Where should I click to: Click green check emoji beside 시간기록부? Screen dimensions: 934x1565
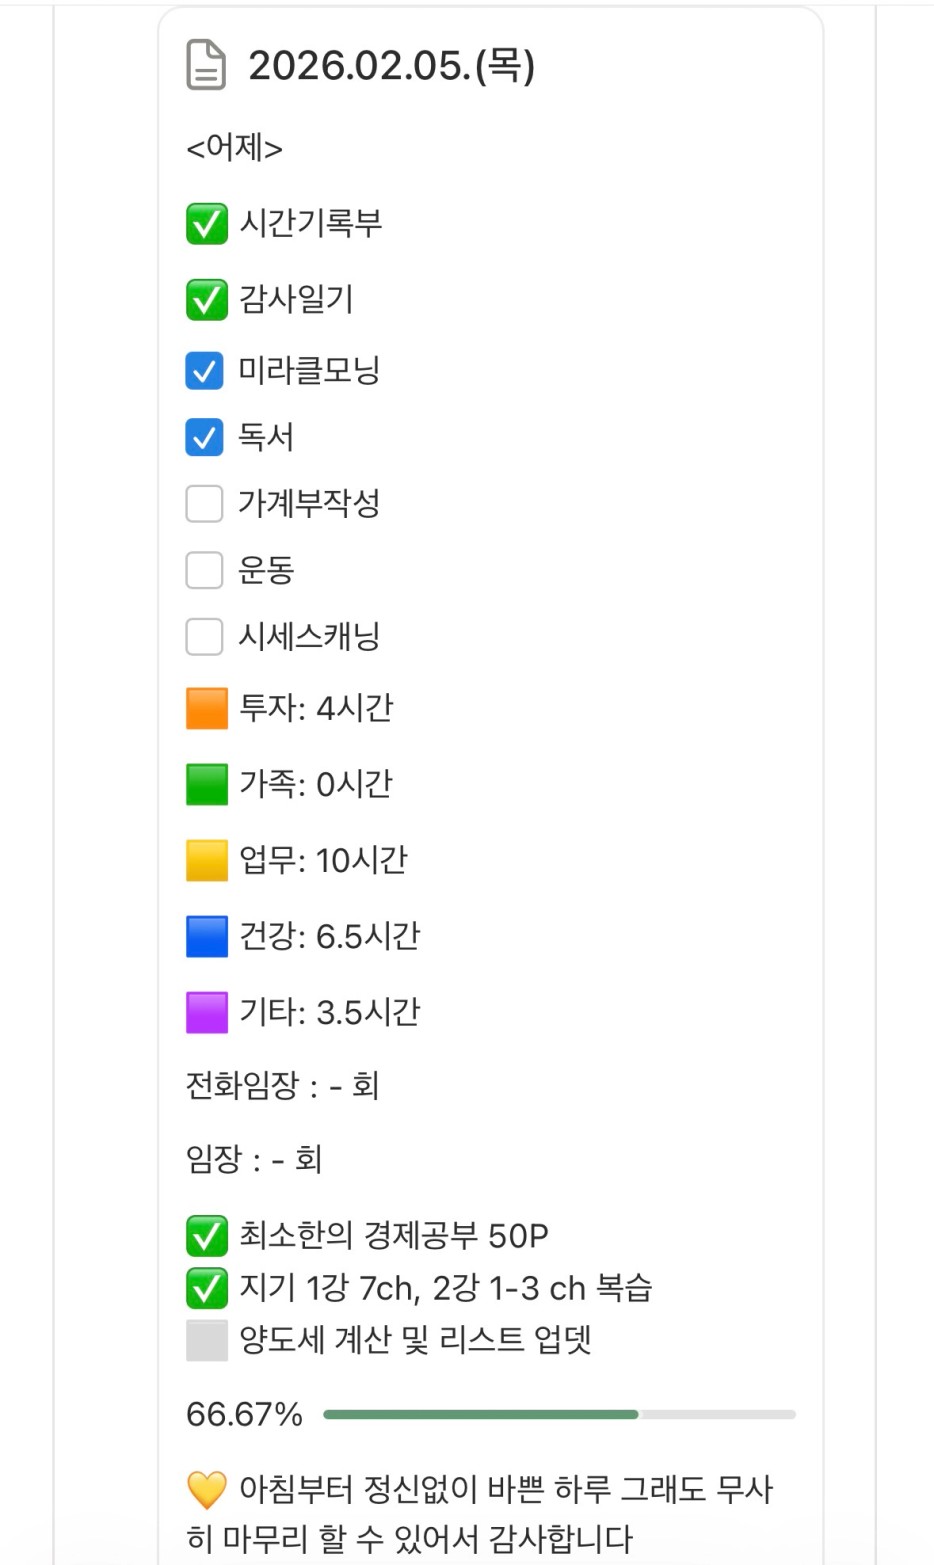[x=206, y=223]
